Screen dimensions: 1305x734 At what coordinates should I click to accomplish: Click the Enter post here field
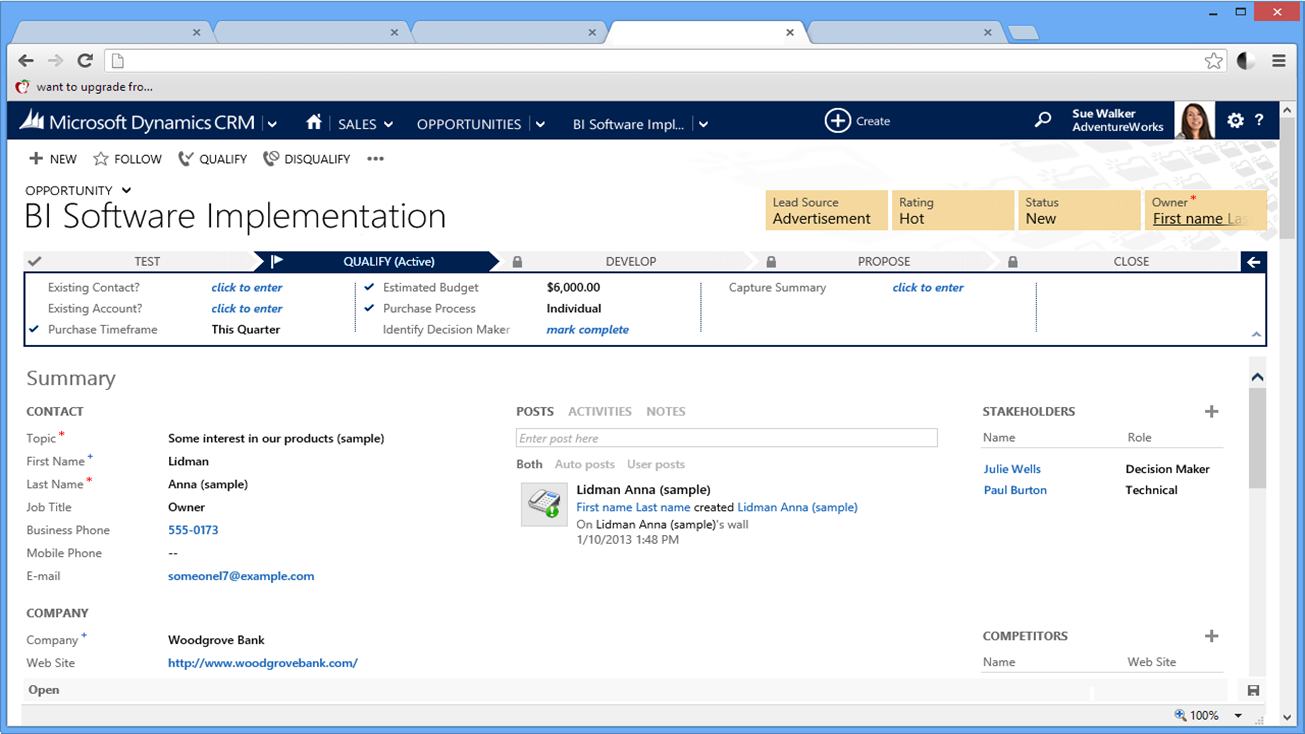[x=726, y=438]
